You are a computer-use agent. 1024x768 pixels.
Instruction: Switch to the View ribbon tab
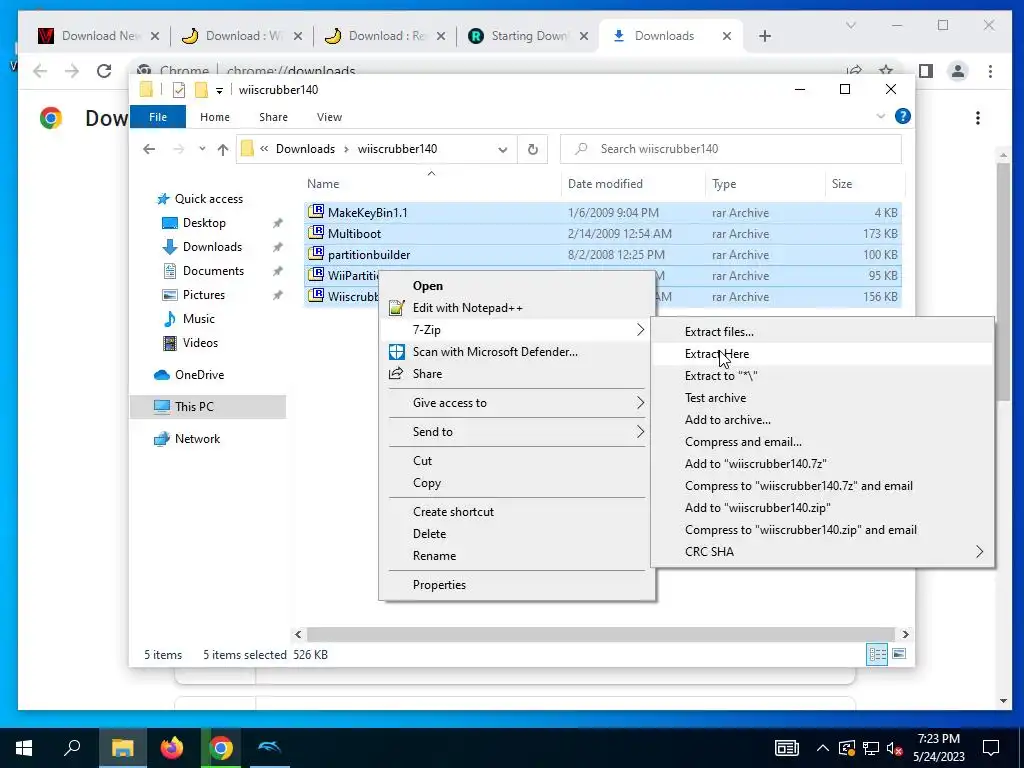329,117
